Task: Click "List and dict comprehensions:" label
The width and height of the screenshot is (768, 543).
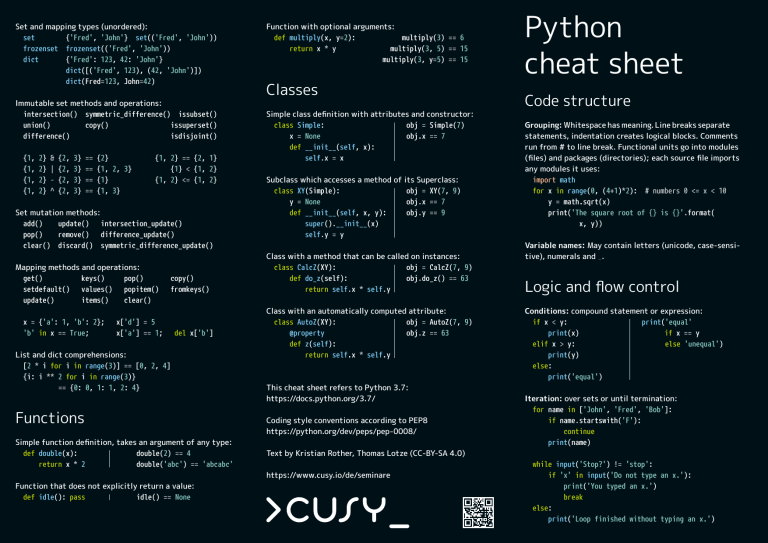Action: pyautogui.click(x=71, y=355)
